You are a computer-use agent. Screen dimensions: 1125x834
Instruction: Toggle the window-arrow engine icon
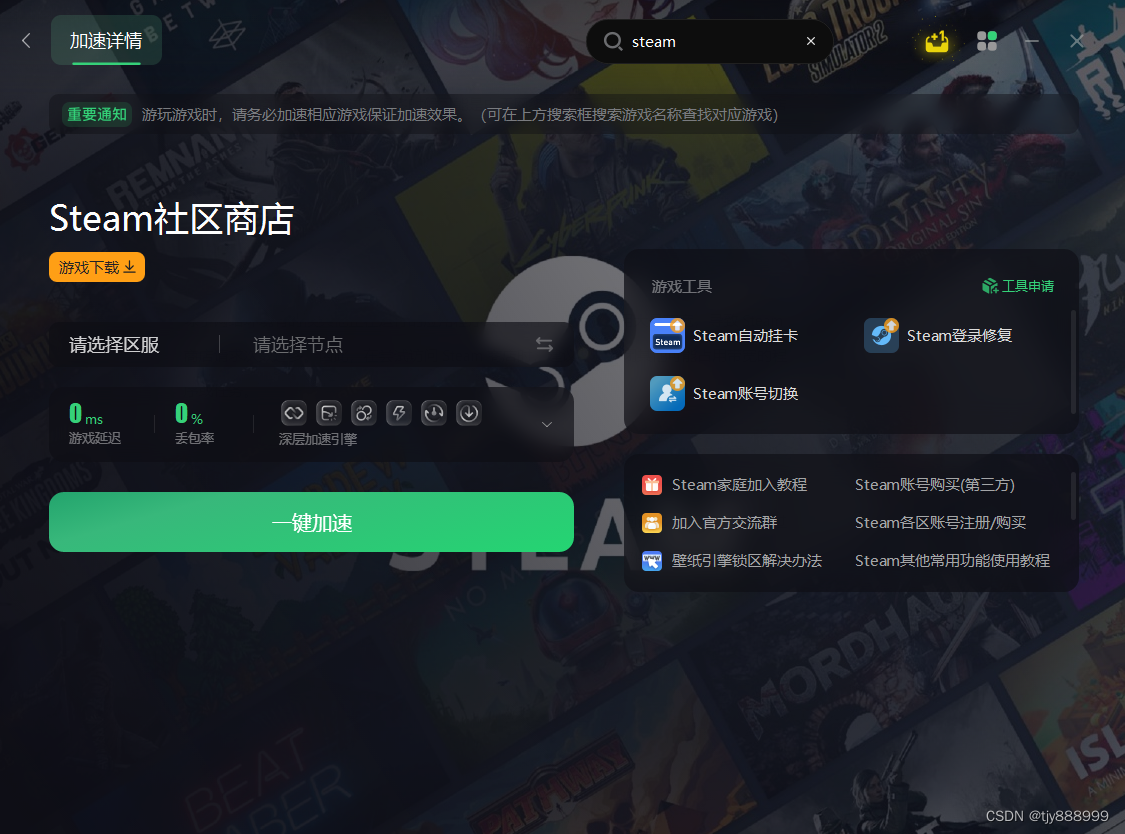point(329,413)
